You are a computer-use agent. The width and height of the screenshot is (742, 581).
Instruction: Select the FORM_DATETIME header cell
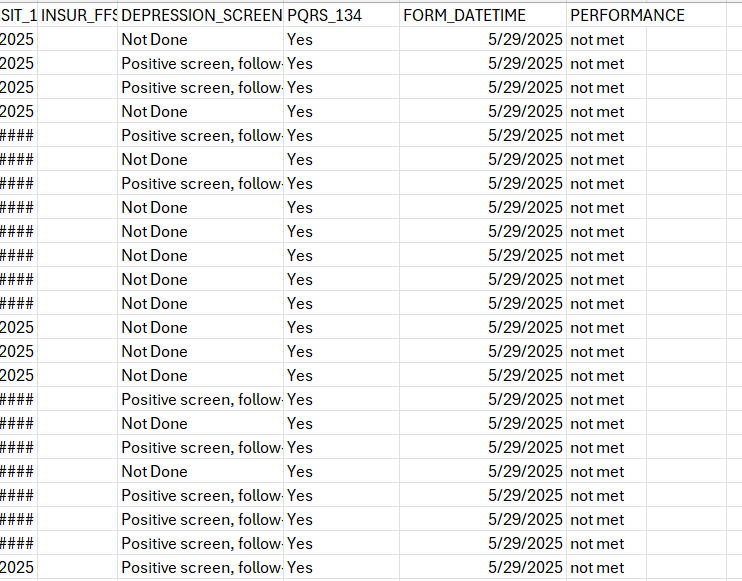[483, 16]
